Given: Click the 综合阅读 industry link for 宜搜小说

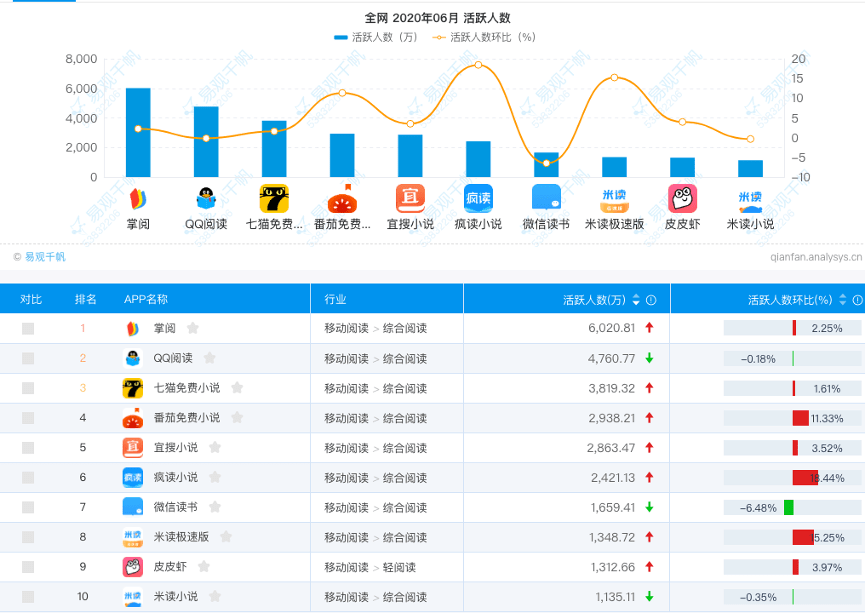Looking at the screenshot, I should pyautogui.click(x=405, y=448).
